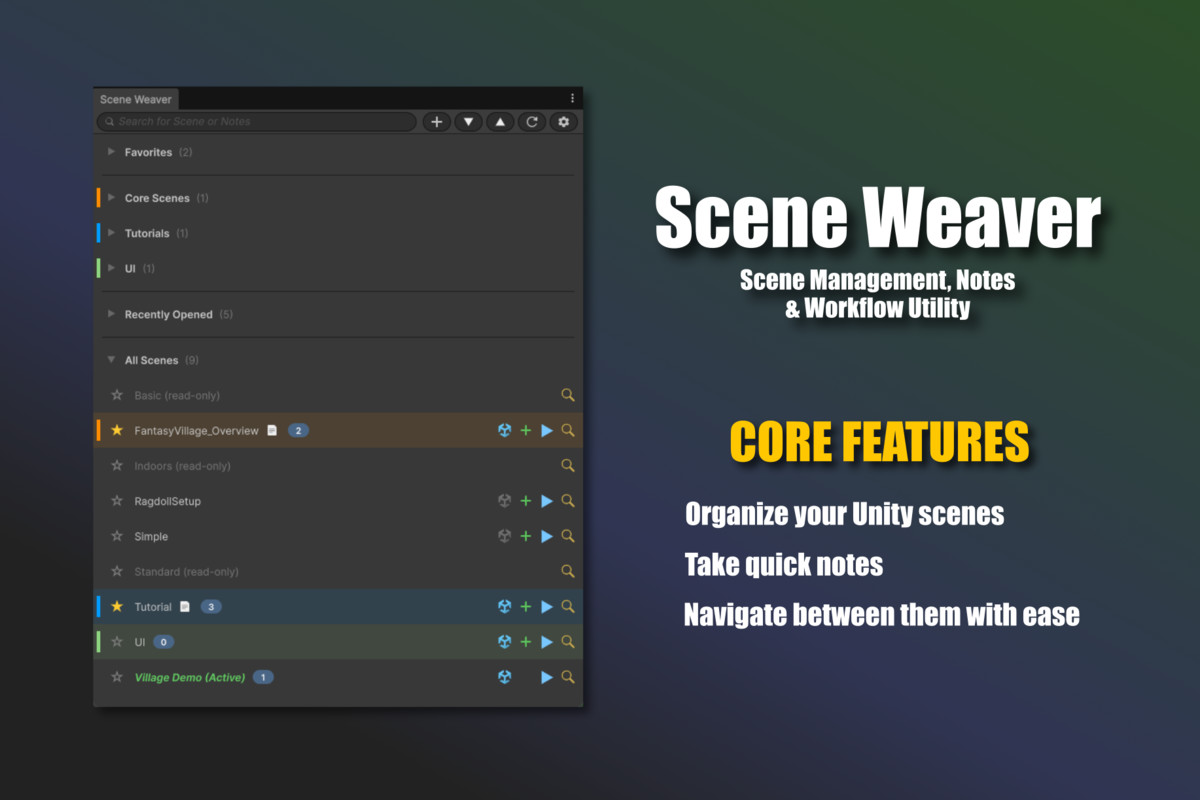Click play arrow on Tutorial scene row

[547, 607]
